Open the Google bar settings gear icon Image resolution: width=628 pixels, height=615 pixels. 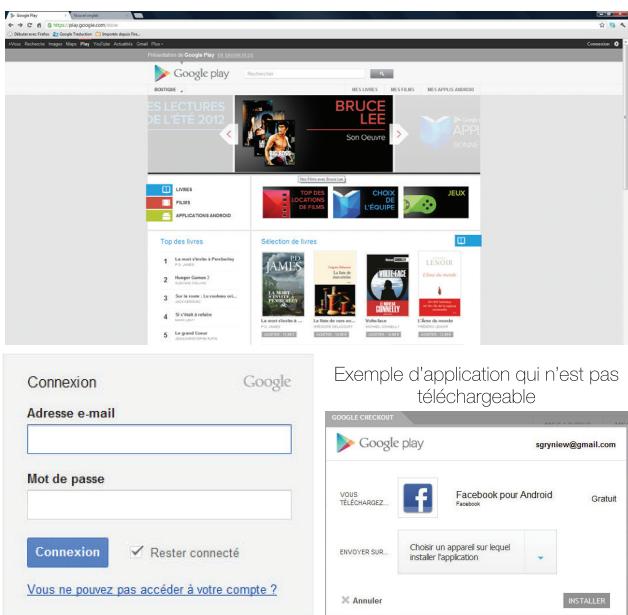pyautogui.click(x=616, y=44)
